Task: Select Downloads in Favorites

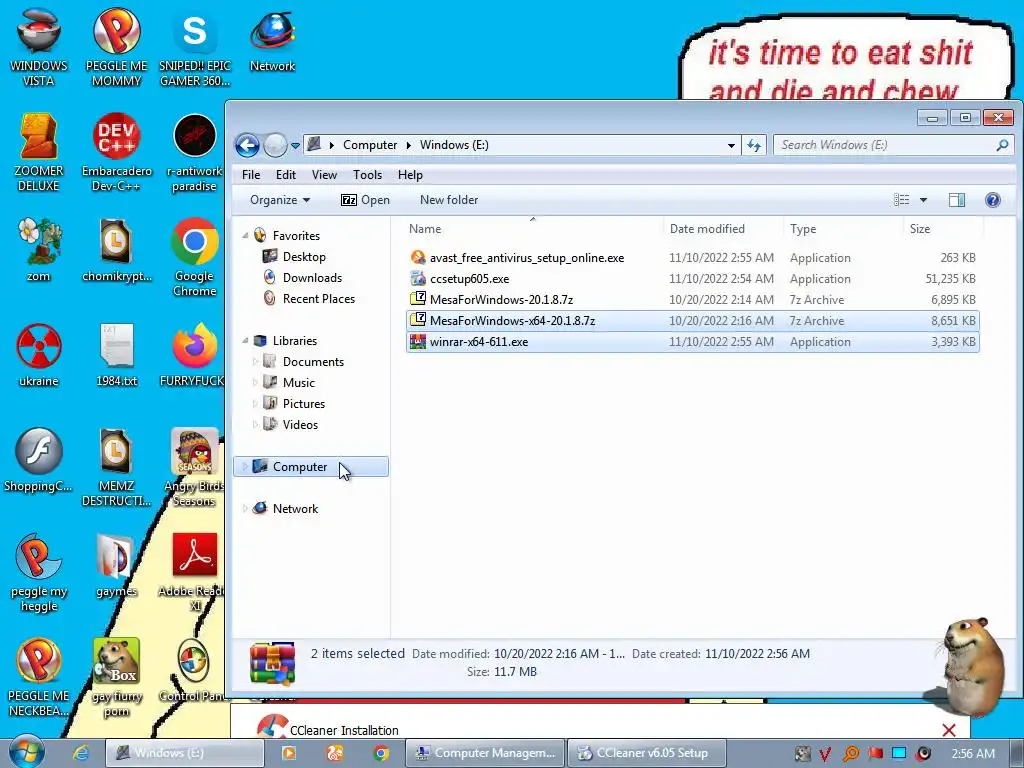Action: coord(312,278)
